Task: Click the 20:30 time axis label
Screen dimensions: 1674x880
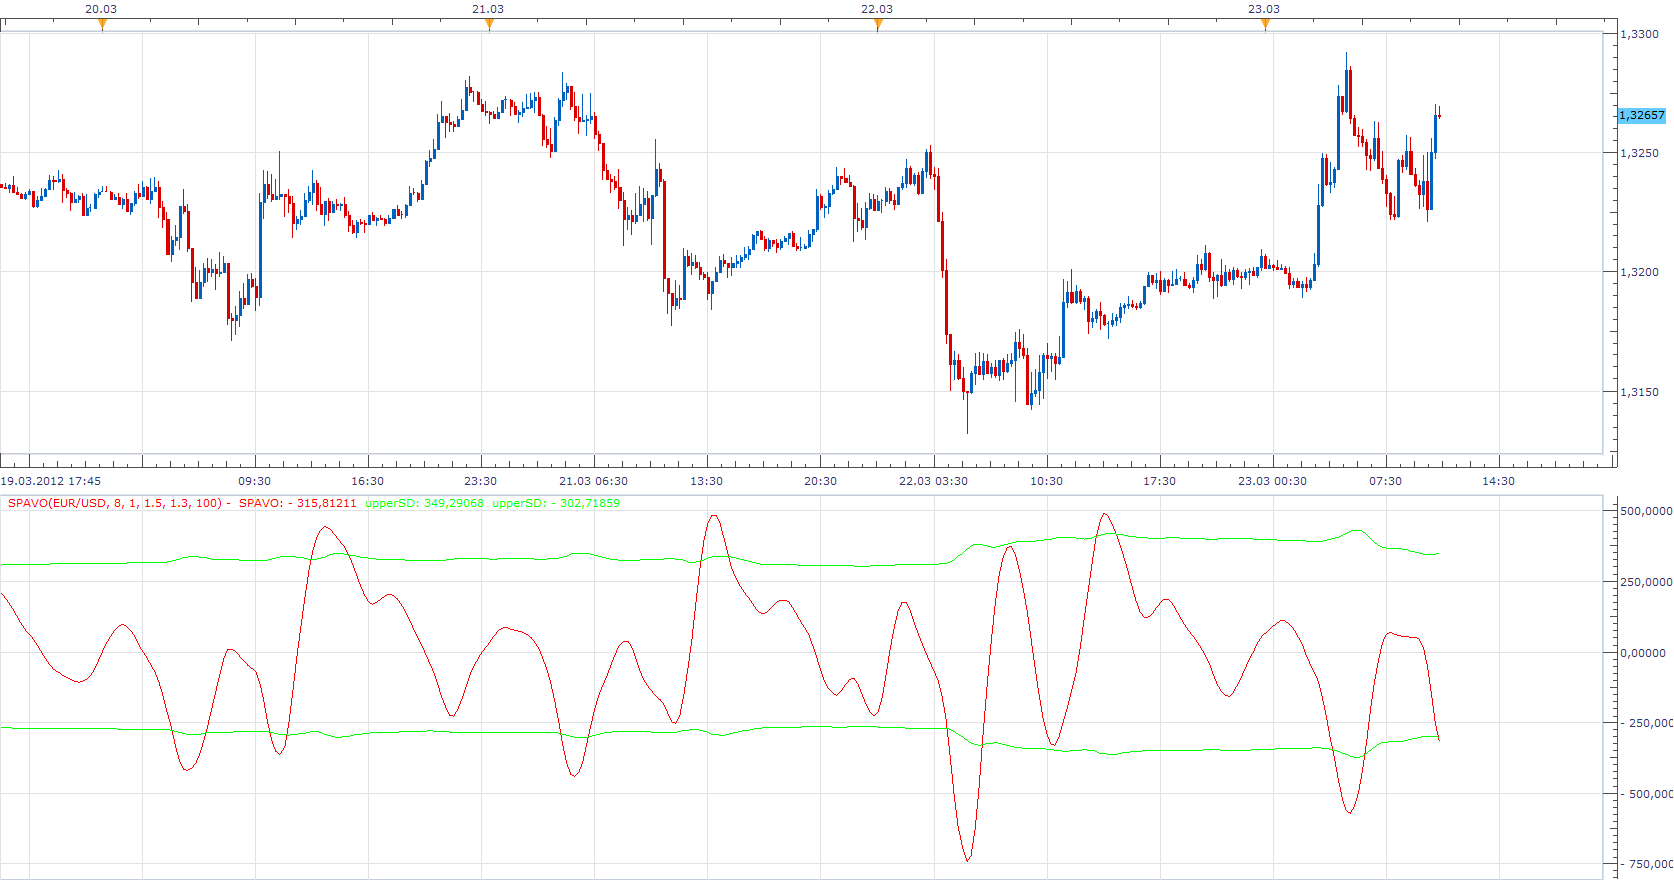Action: pyautogui.click(x=821, y=481)
